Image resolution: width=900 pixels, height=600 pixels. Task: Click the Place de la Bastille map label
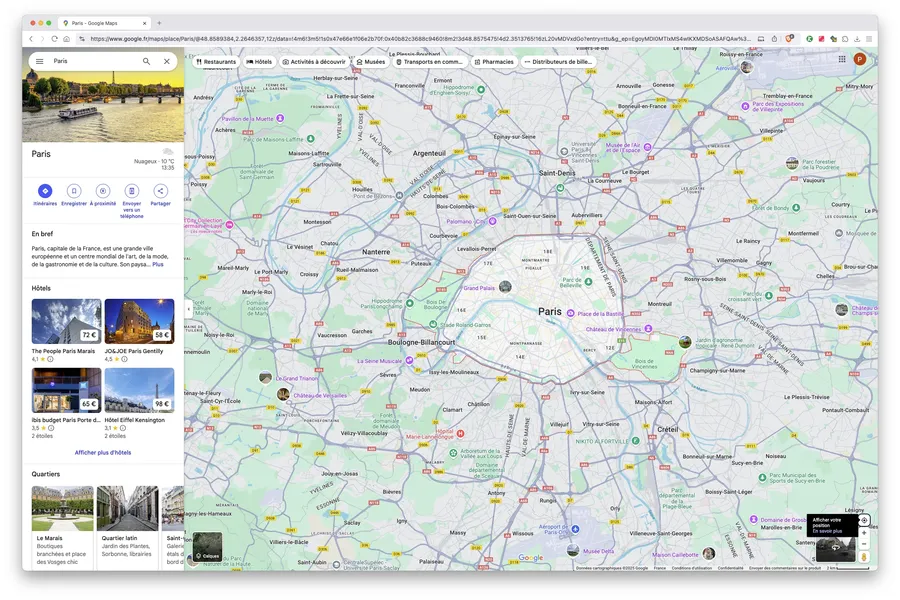[x=600, y=313]
